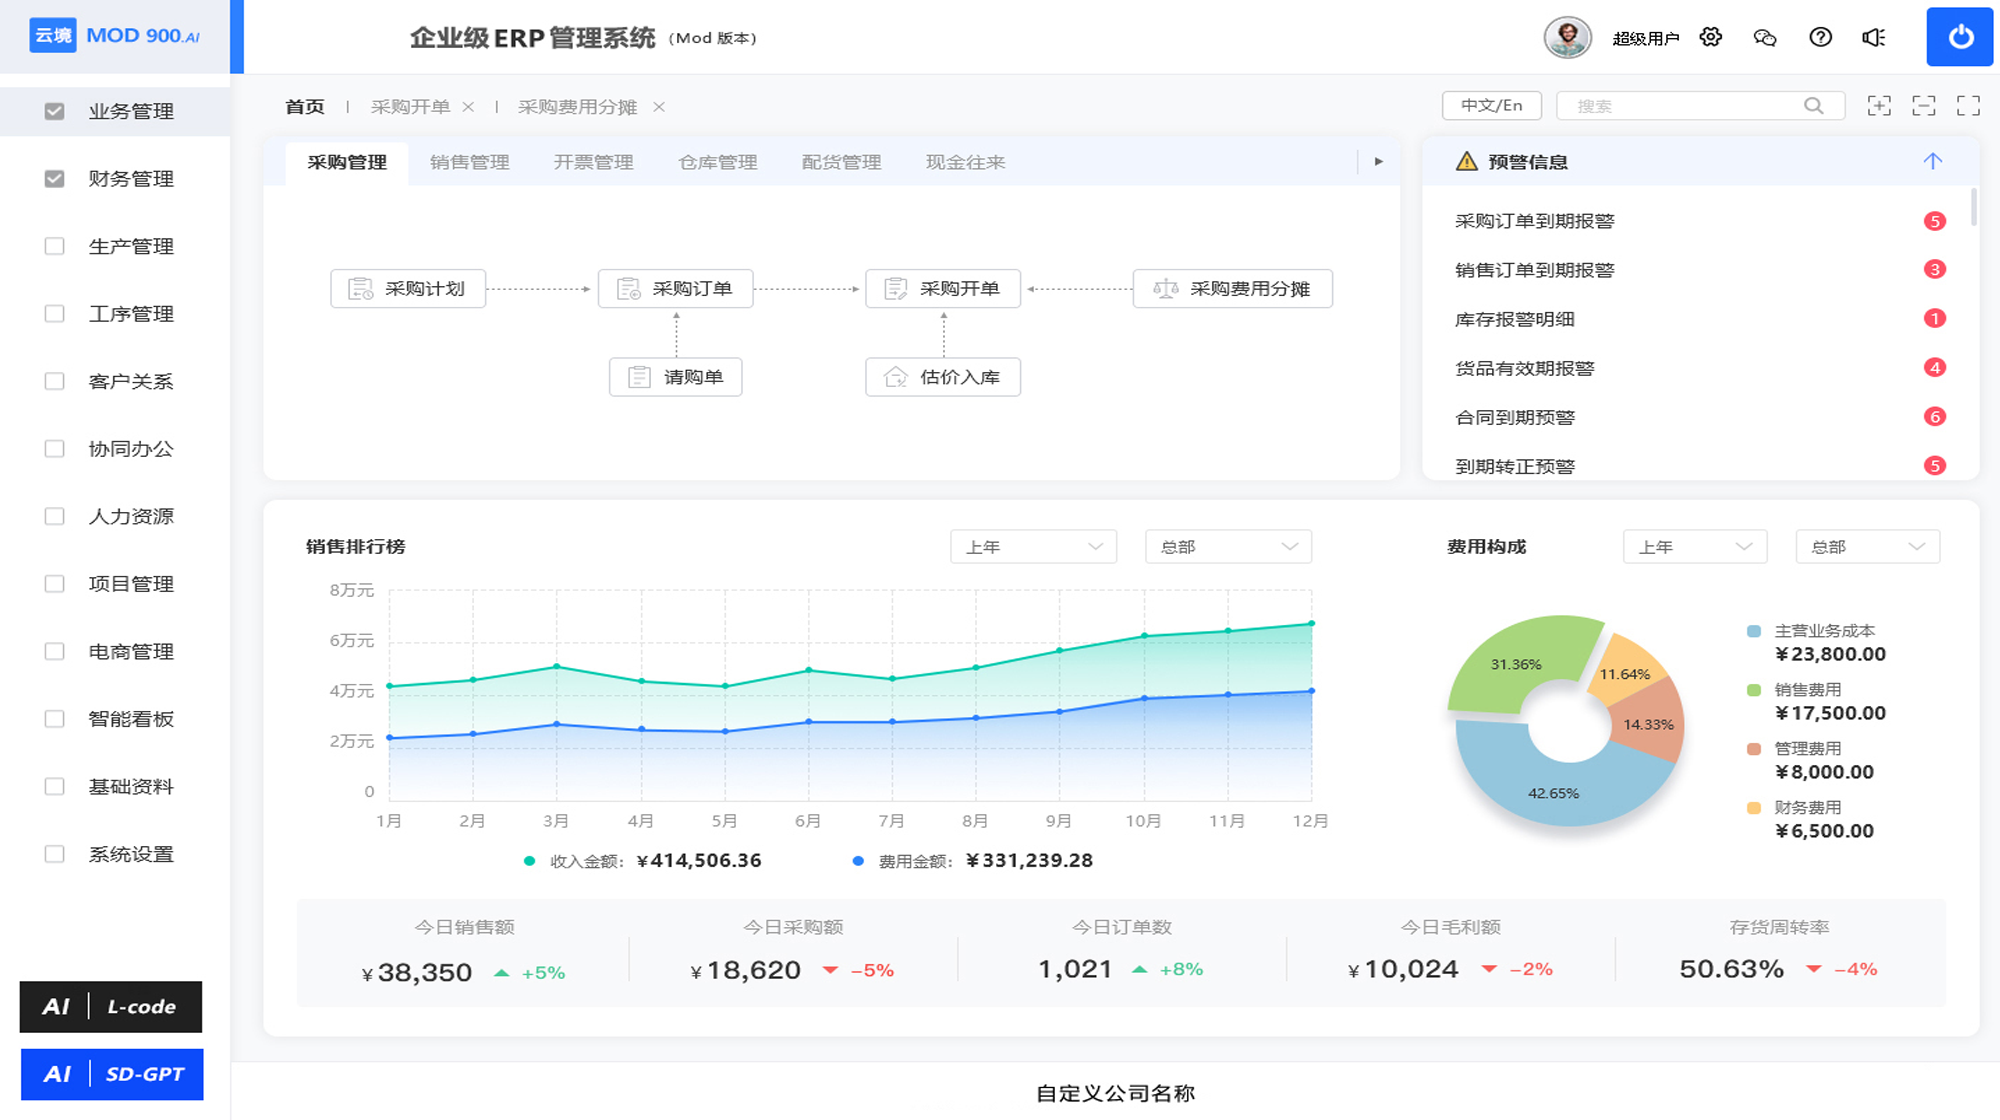Toggle the 财务管理 checkbox
2000x1120 pixels.
tap(55, 179)
